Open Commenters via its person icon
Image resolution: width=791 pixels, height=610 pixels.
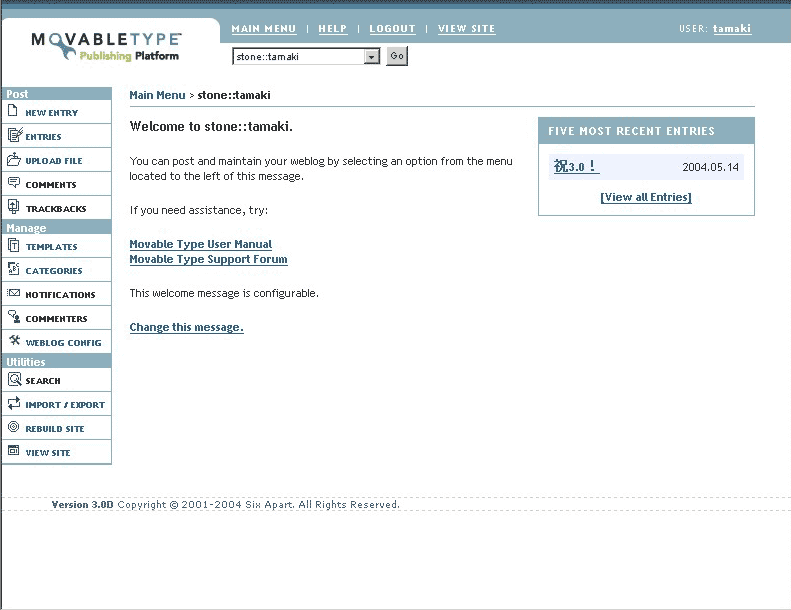tap(14, 318)
